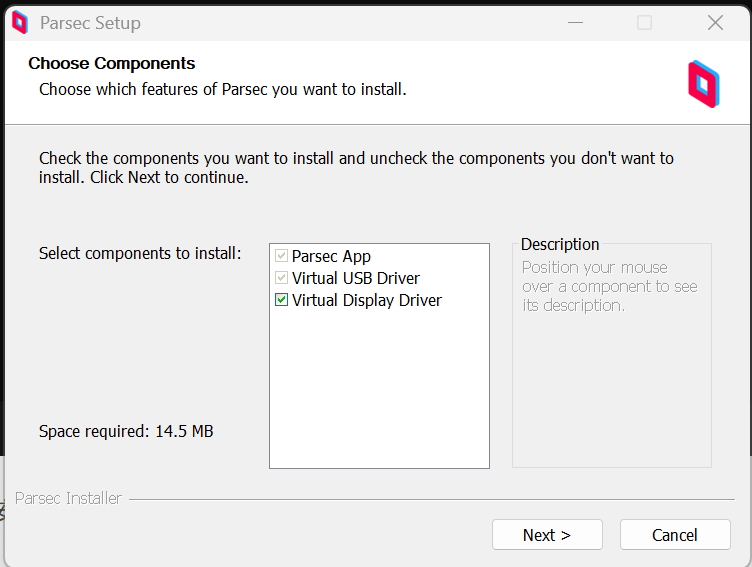Click the Parsec Installer footer label

tap(68, 498)
